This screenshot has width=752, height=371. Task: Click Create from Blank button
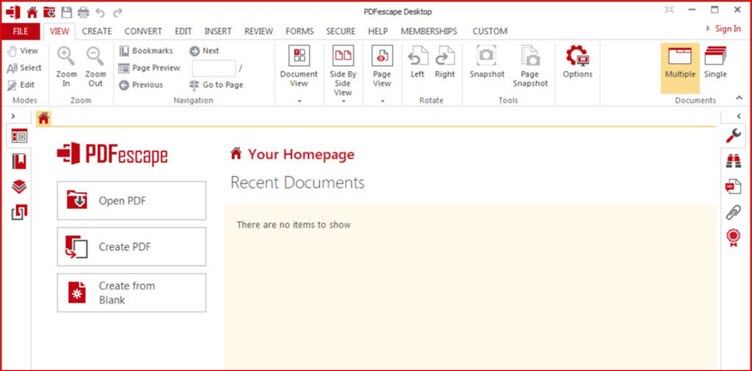tap(131, 293)
